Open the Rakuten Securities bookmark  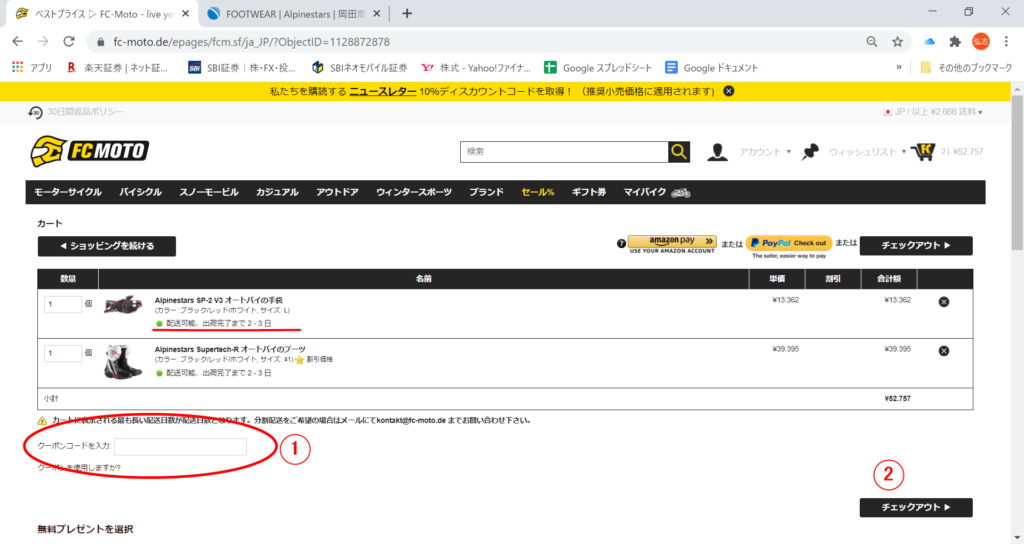tap(117, 67)
